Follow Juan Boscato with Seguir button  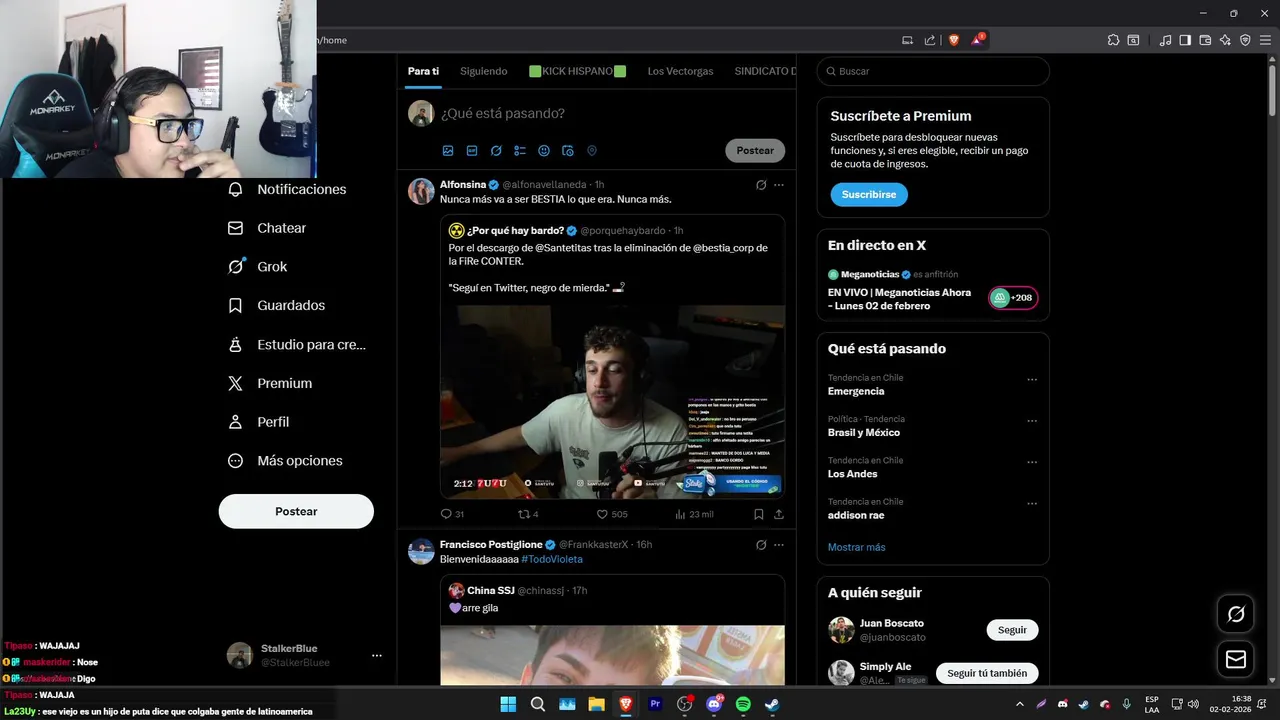[x=1012, y=630]
